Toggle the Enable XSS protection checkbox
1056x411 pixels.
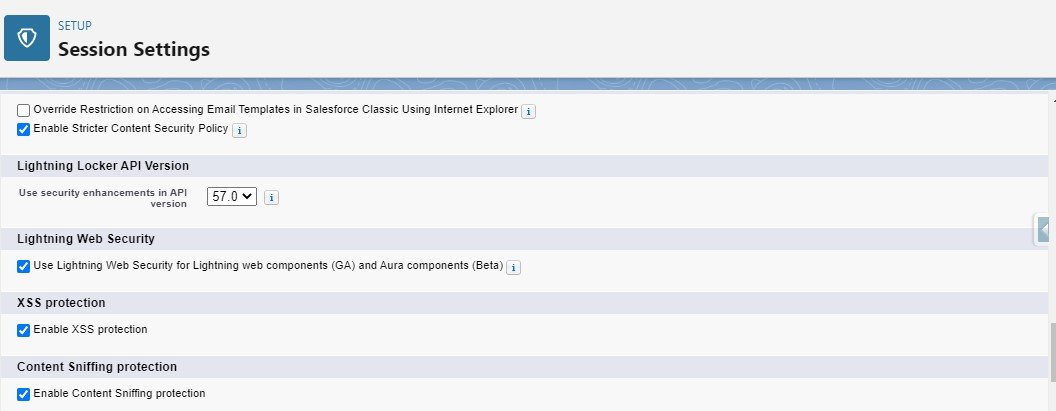[24, 330]
